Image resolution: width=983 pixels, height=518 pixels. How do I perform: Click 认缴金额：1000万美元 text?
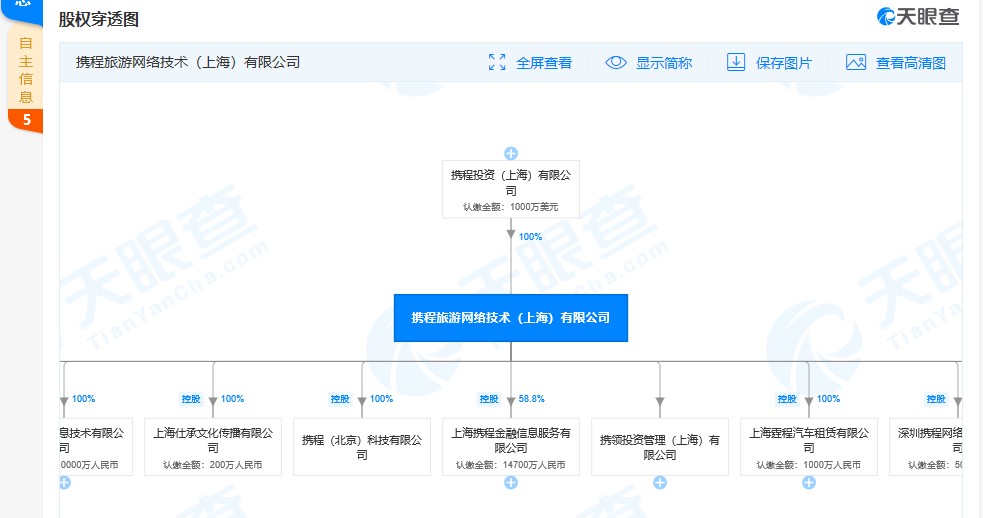point(511,207)
